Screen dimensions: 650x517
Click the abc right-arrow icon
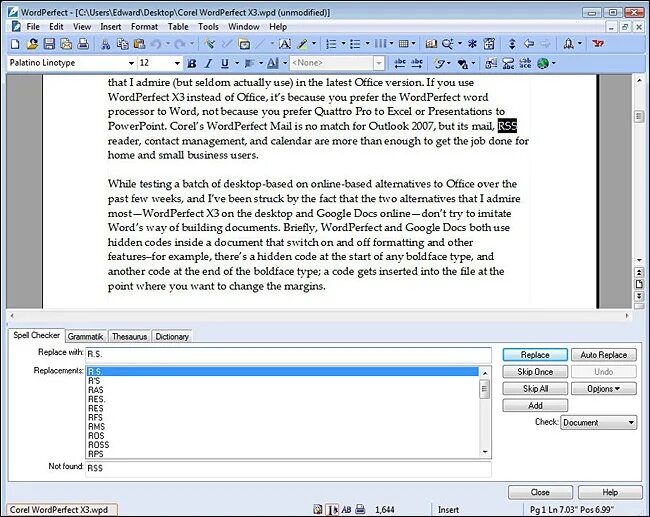point(417,63)
